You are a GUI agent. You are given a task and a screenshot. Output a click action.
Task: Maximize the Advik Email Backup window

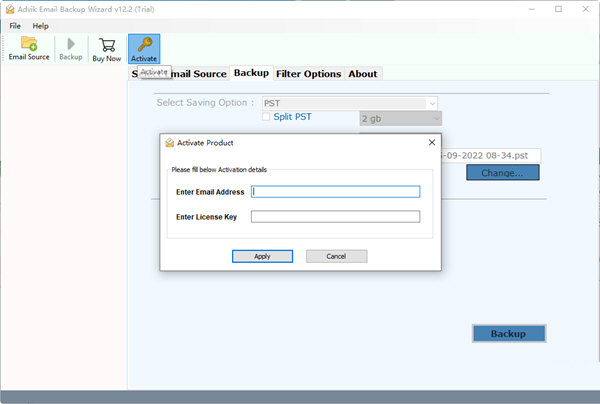[x=558, y=9]
